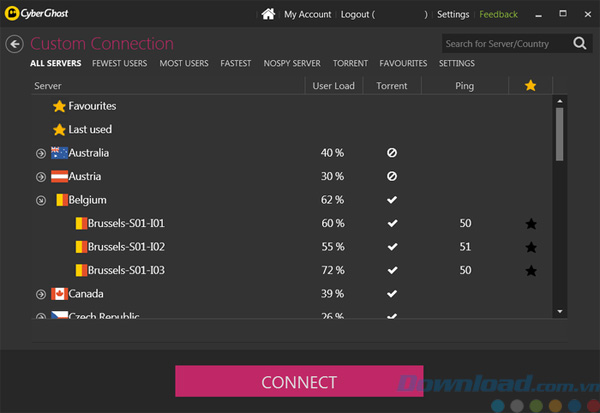
Task: Open the SETTINGS tab under Custom Connection
Action: 457,63
